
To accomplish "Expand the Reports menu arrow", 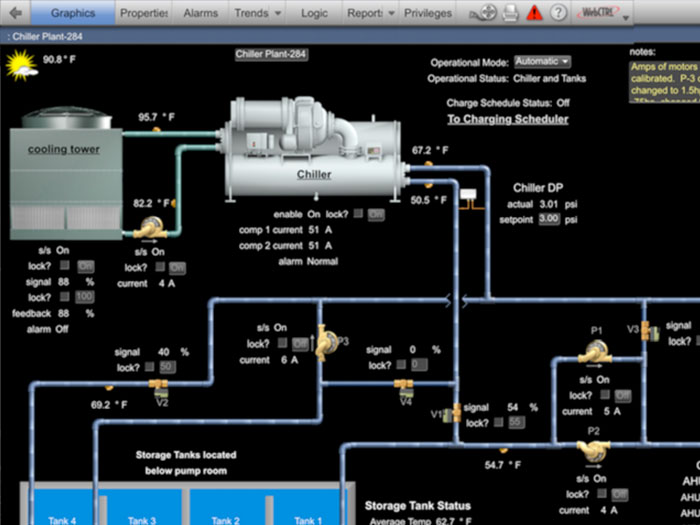I will tap(392, 13).
